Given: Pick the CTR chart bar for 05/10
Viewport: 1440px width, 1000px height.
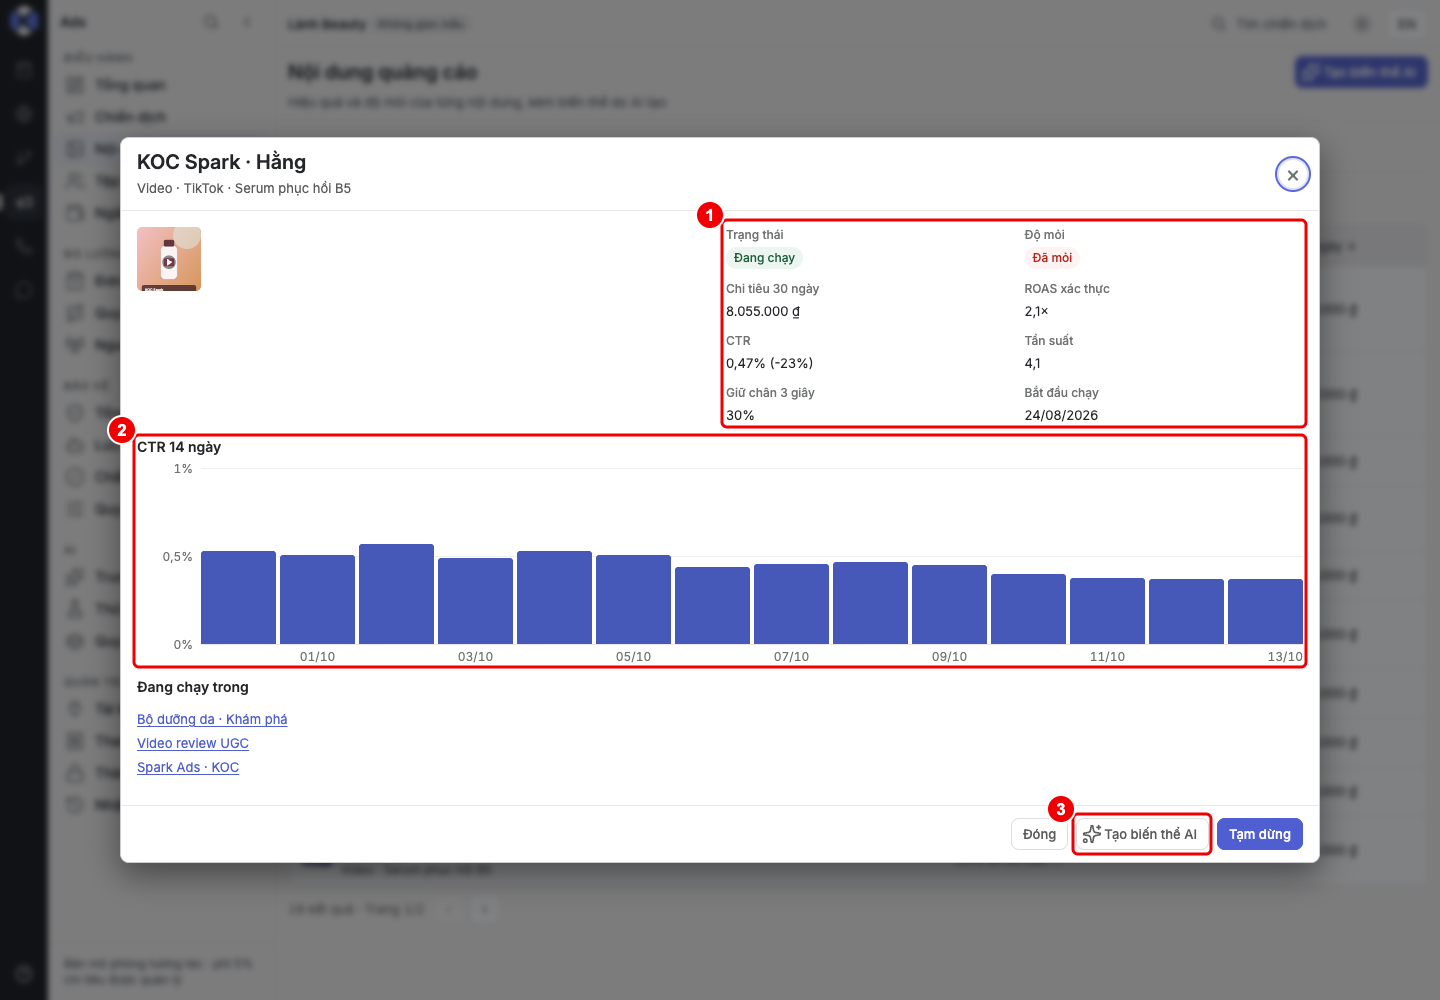Looking at the screenshot, I should click(633, 599).
